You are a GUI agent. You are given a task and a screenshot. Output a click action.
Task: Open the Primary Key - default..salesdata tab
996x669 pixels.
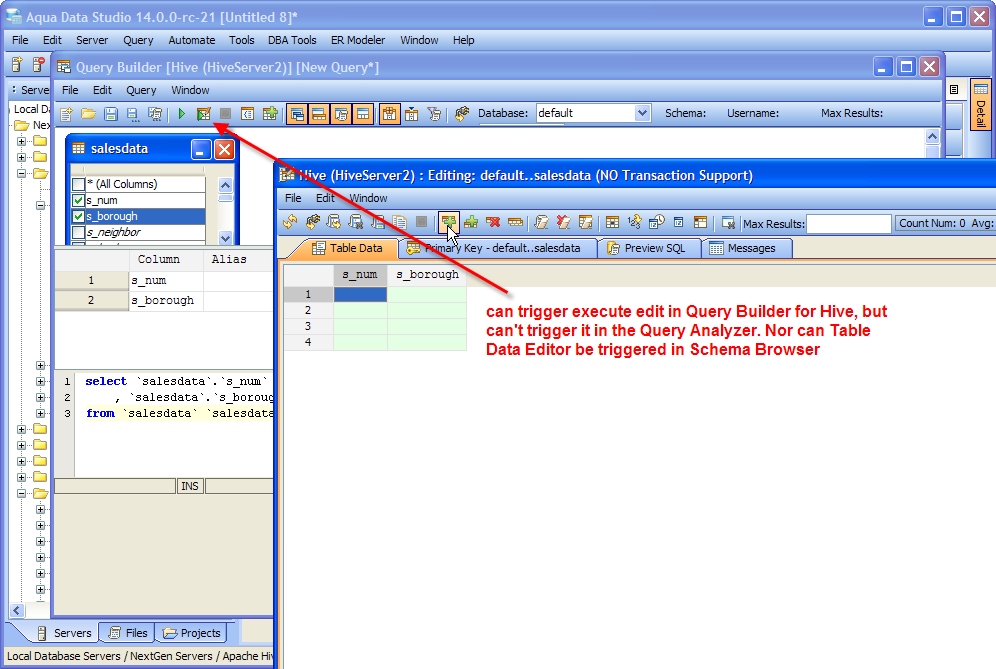pos(501,248)
